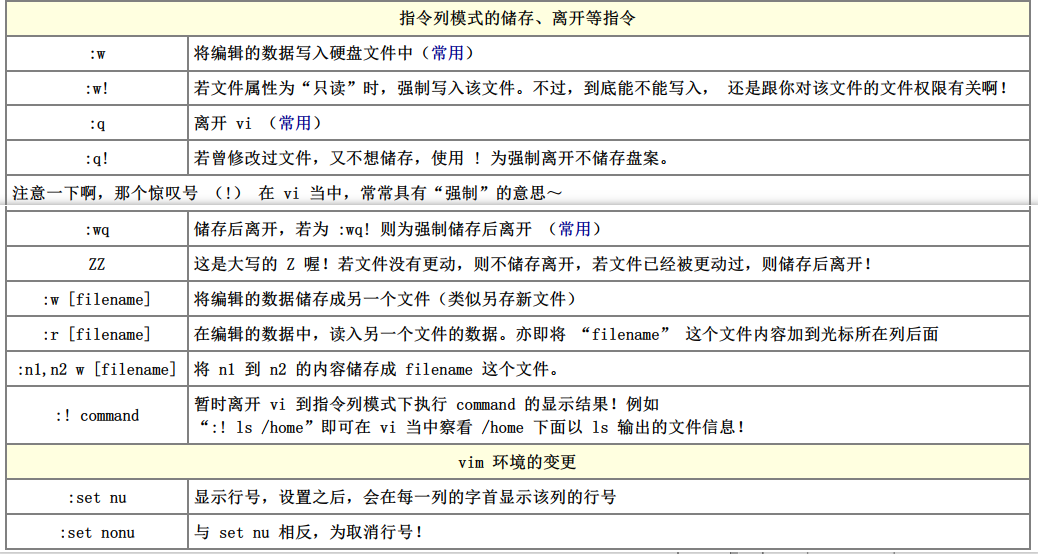1038x554 pixels.
Task: Select the :w [filename] command cell
Action: 97,299
